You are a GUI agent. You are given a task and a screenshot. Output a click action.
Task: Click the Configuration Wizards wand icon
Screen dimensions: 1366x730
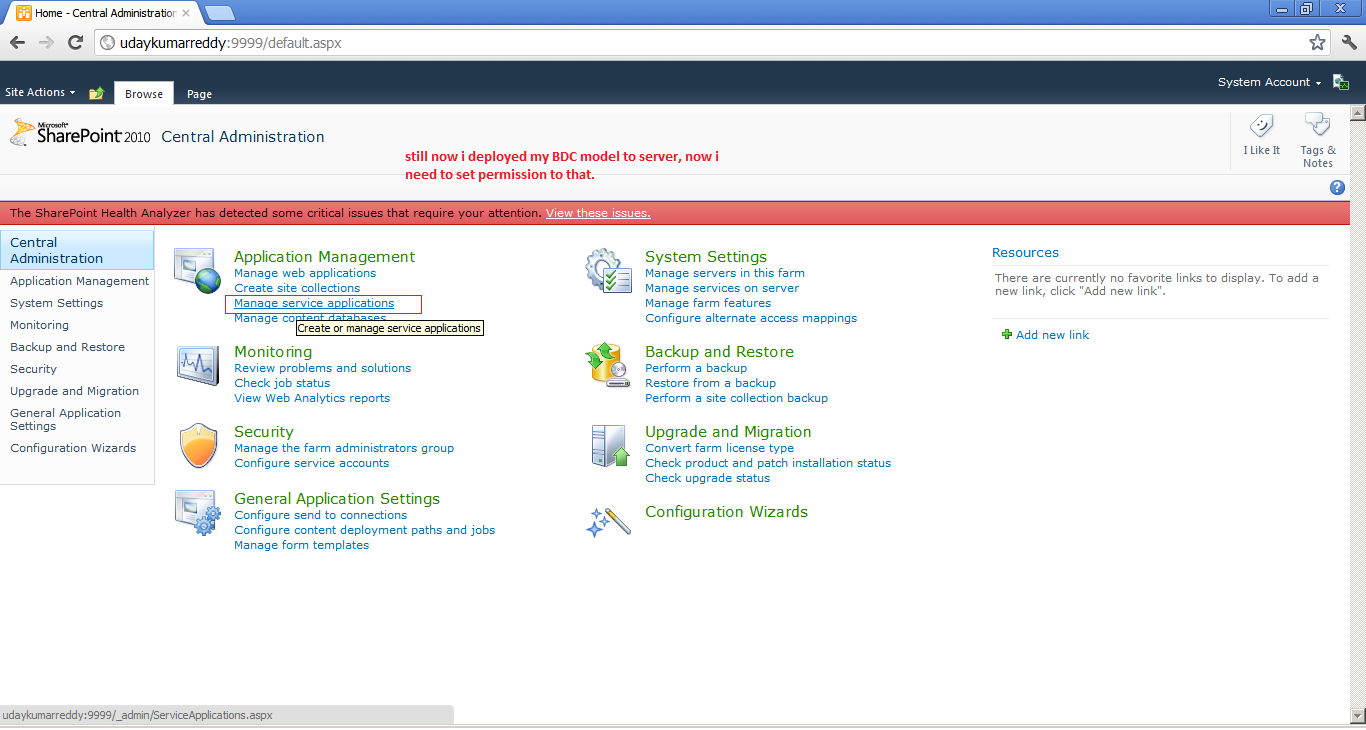click(608, 521)
